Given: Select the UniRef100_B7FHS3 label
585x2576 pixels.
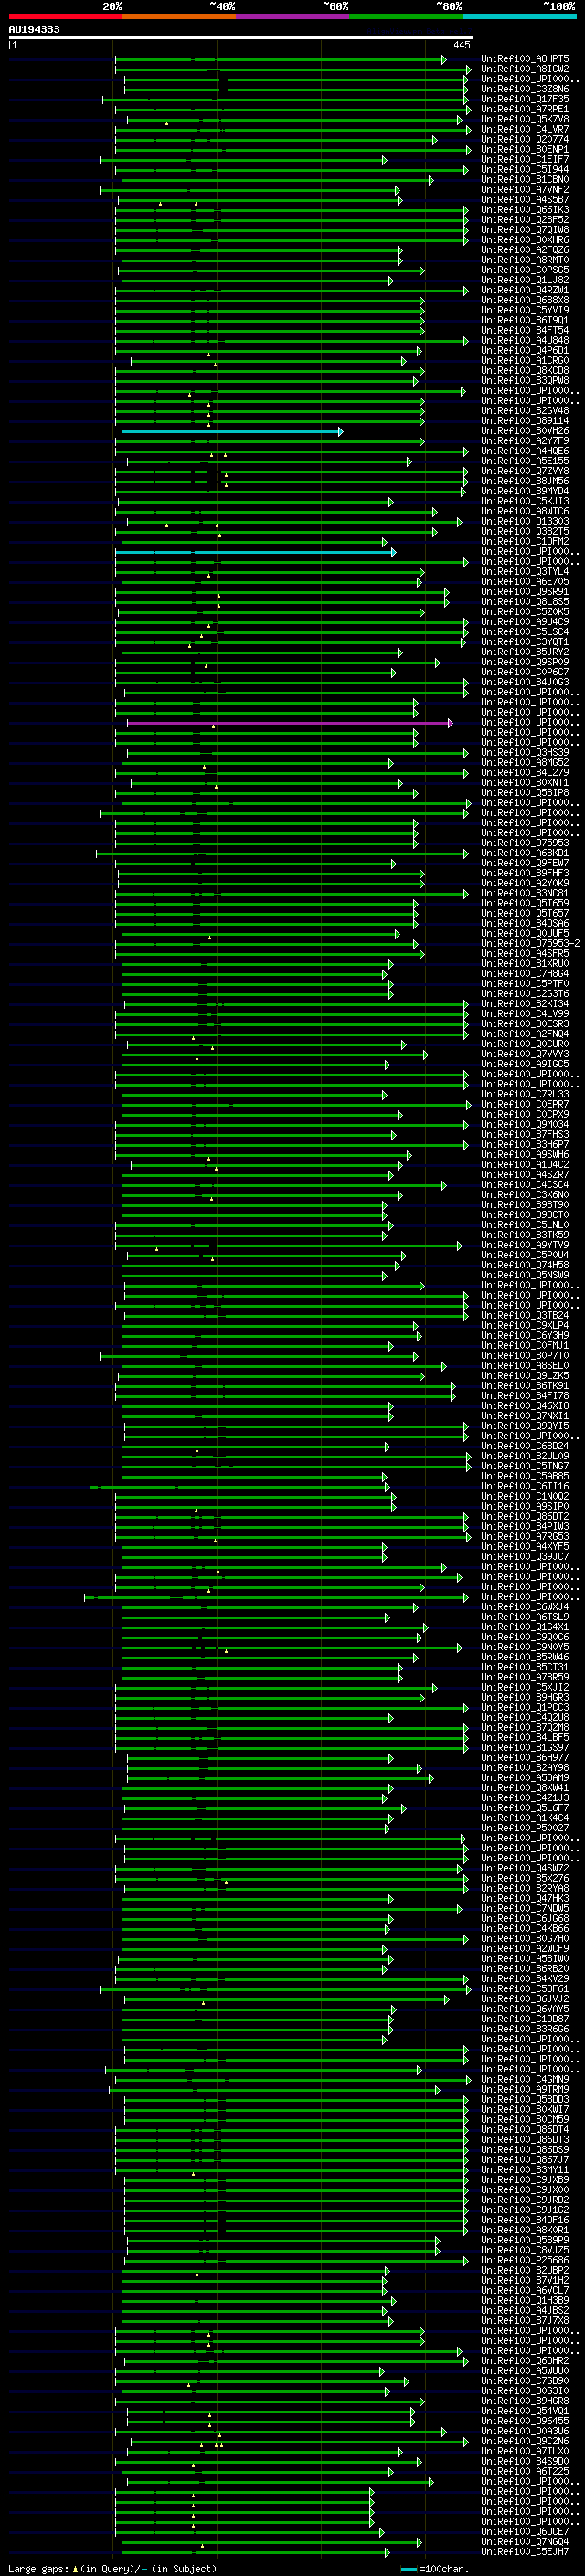Looking at the screenshot, I should pos(525,1135).
